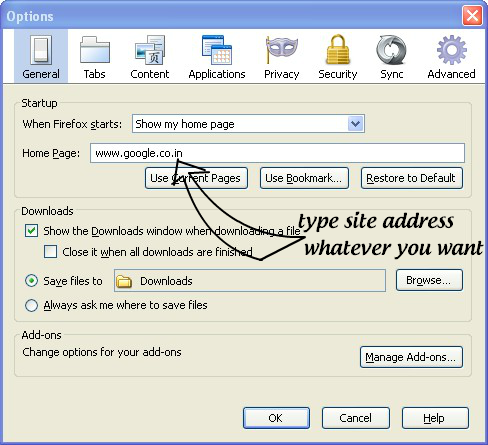Expand the When Firefox starts dropdown arrow
Image resolution: width=488 pixels, height=445 pixels.
tap(355, 124)
